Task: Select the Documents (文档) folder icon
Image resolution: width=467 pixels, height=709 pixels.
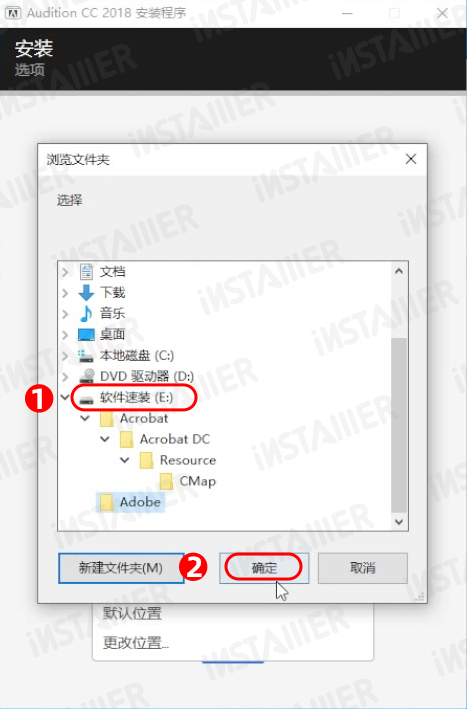Action: (86, 272)
